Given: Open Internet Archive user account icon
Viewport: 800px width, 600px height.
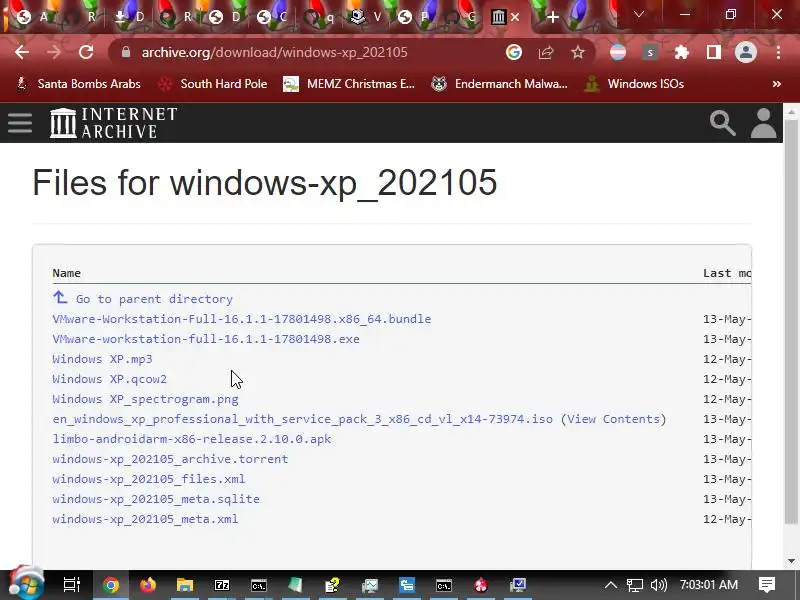Looking at the screenshot, I should [763, 123].
